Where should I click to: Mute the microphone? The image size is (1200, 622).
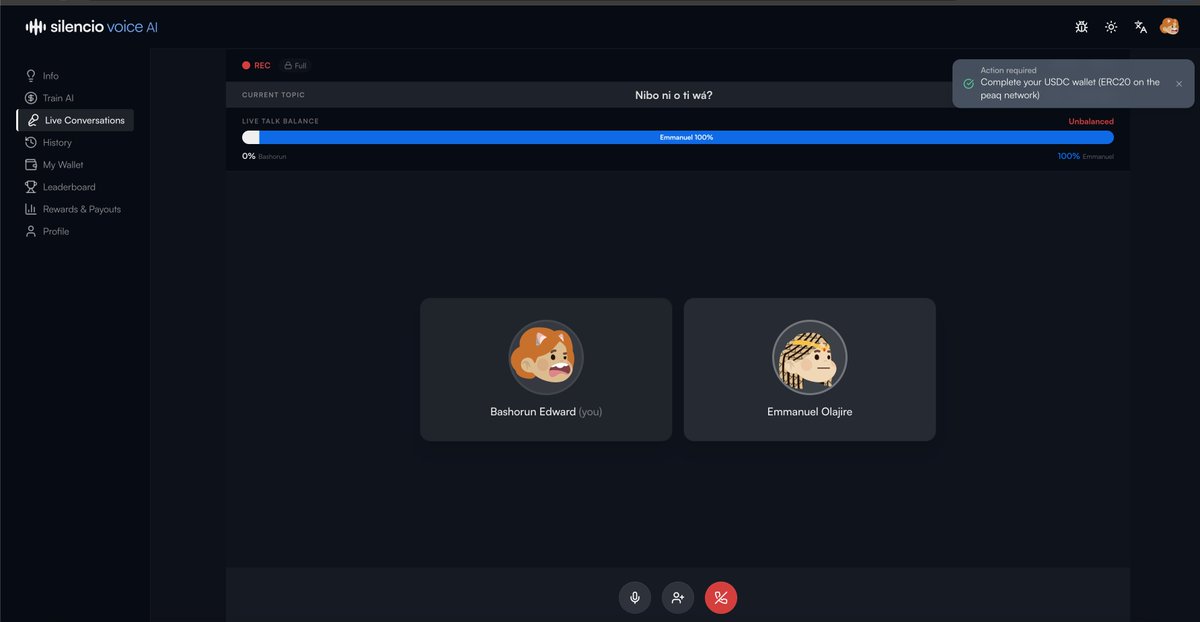(x=634, y=598)
